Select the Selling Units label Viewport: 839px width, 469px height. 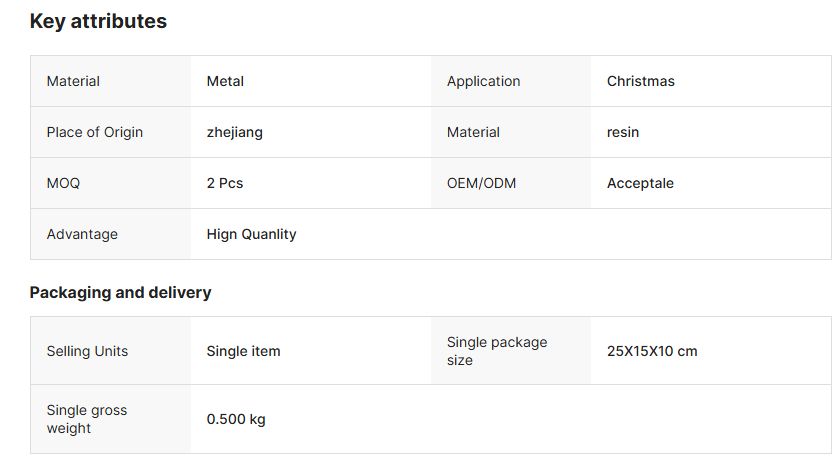pyautogui.click(x=87, y=351)
